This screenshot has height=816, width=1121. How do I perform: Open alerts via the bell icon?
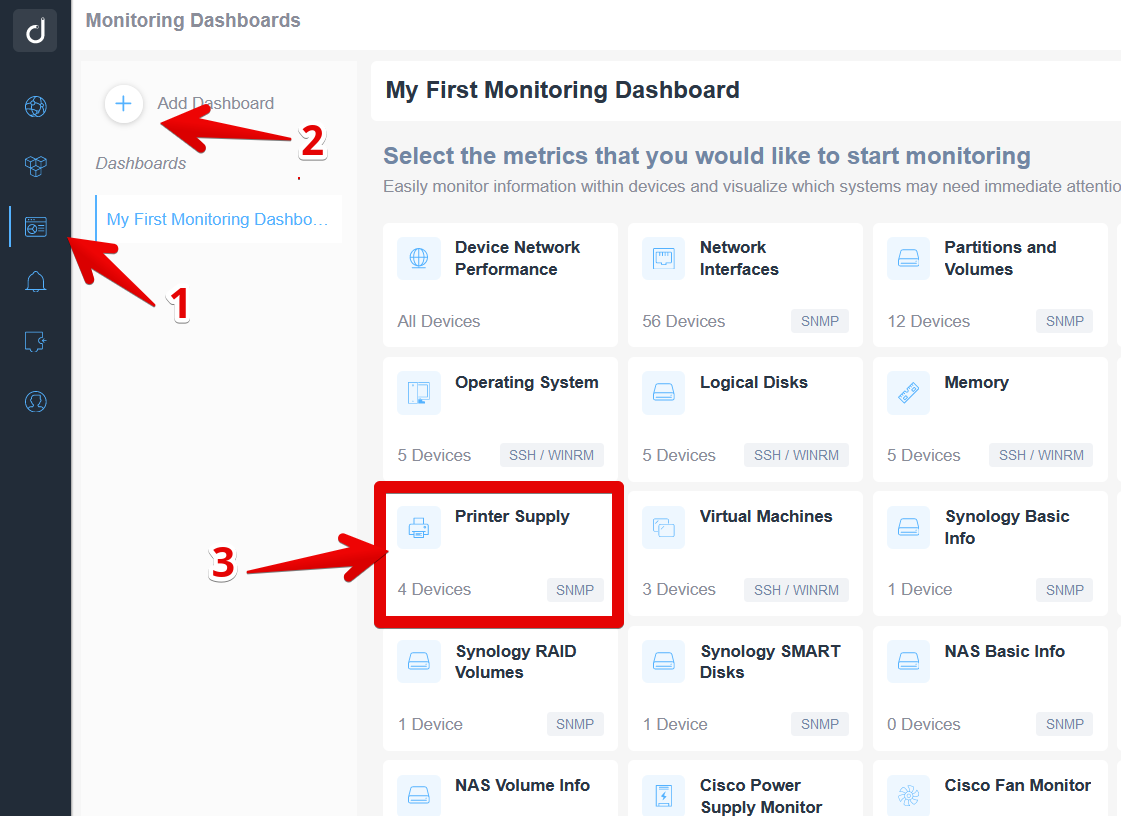(x=35, y=282)
